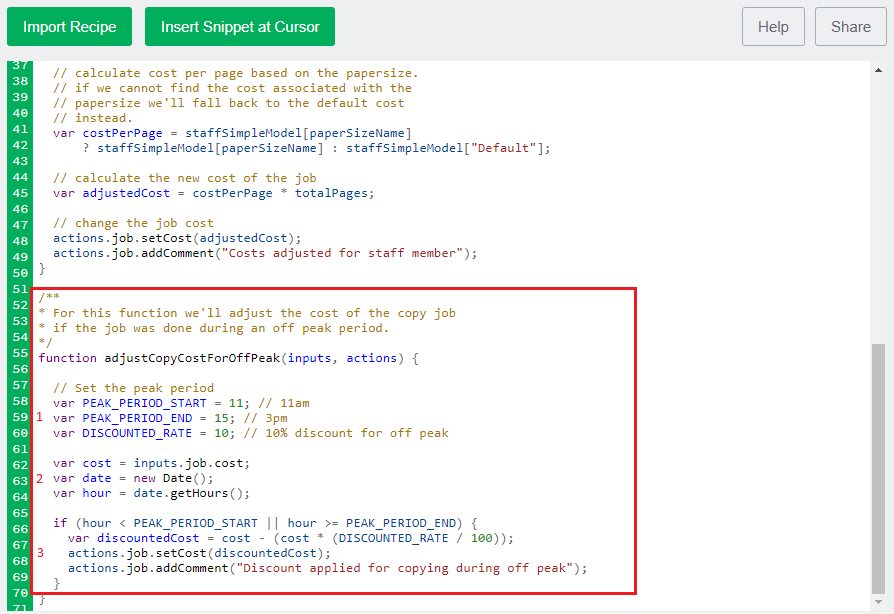Click the Share button
Viewport: 894px width, 614px height.
tap(851, 27)
